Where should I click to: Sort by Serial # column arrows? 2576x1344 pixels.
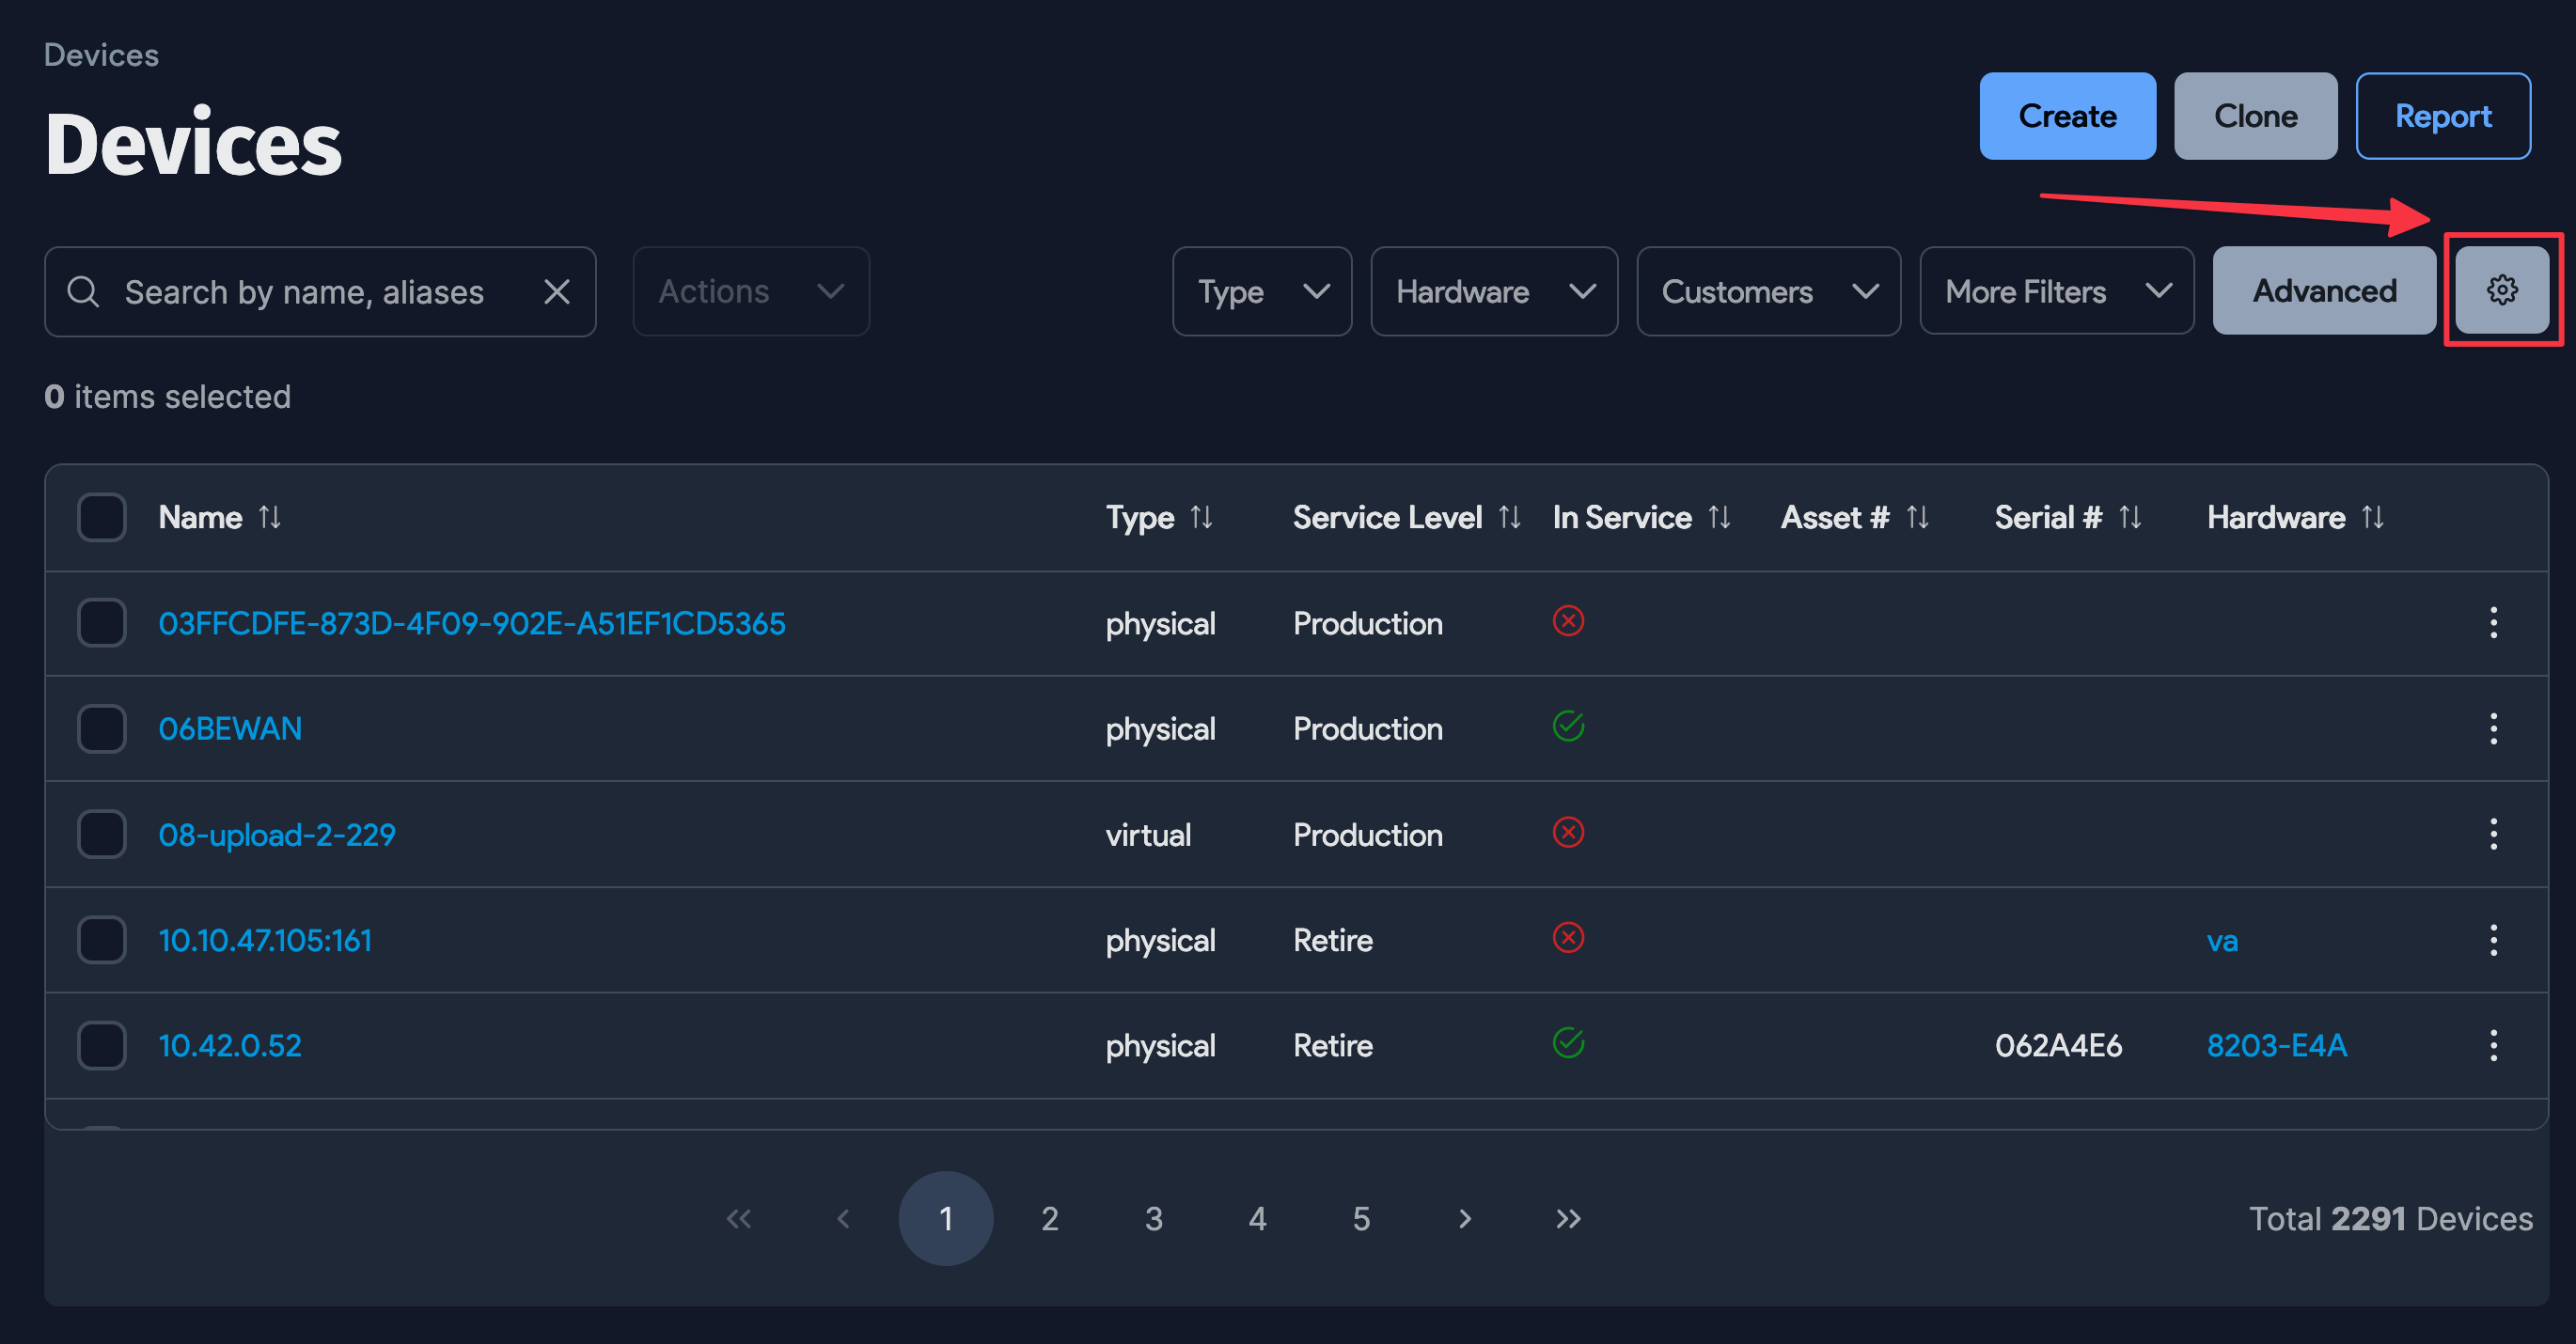pyautogui.click(x=2130, y=517)
